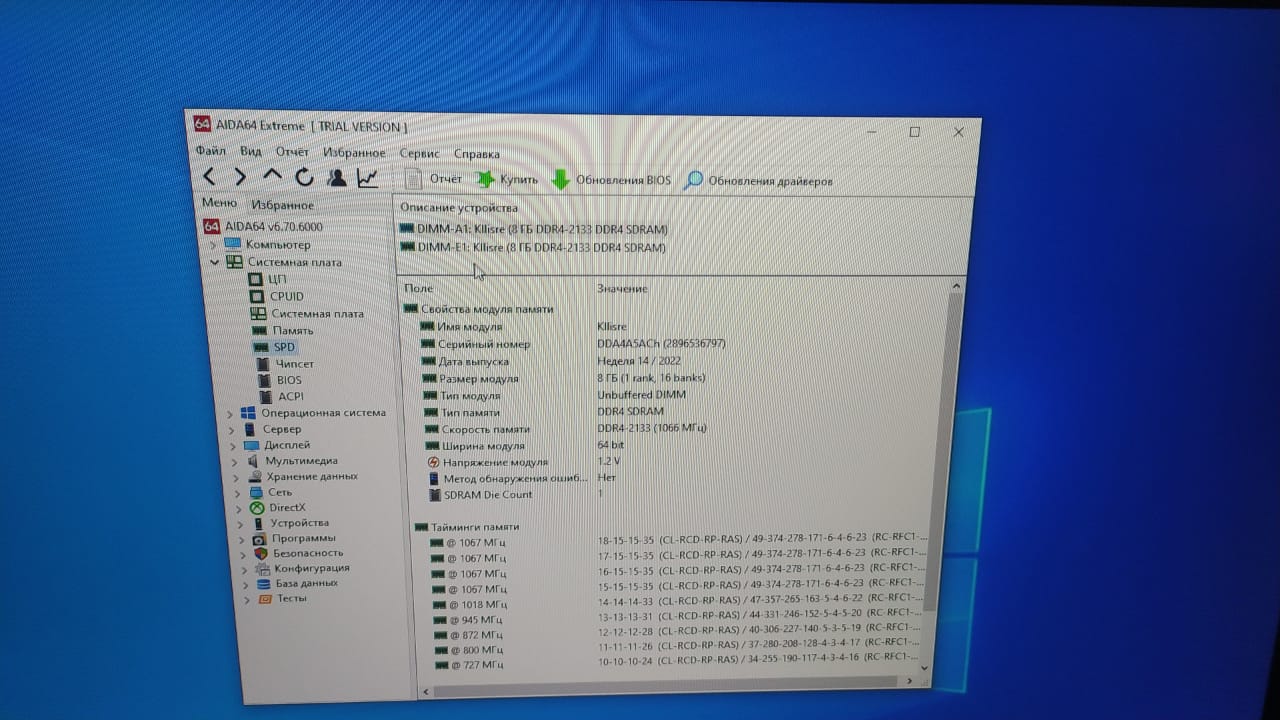
Task: Select the ЦП item in the tree
Action: (x=267, y=279)
